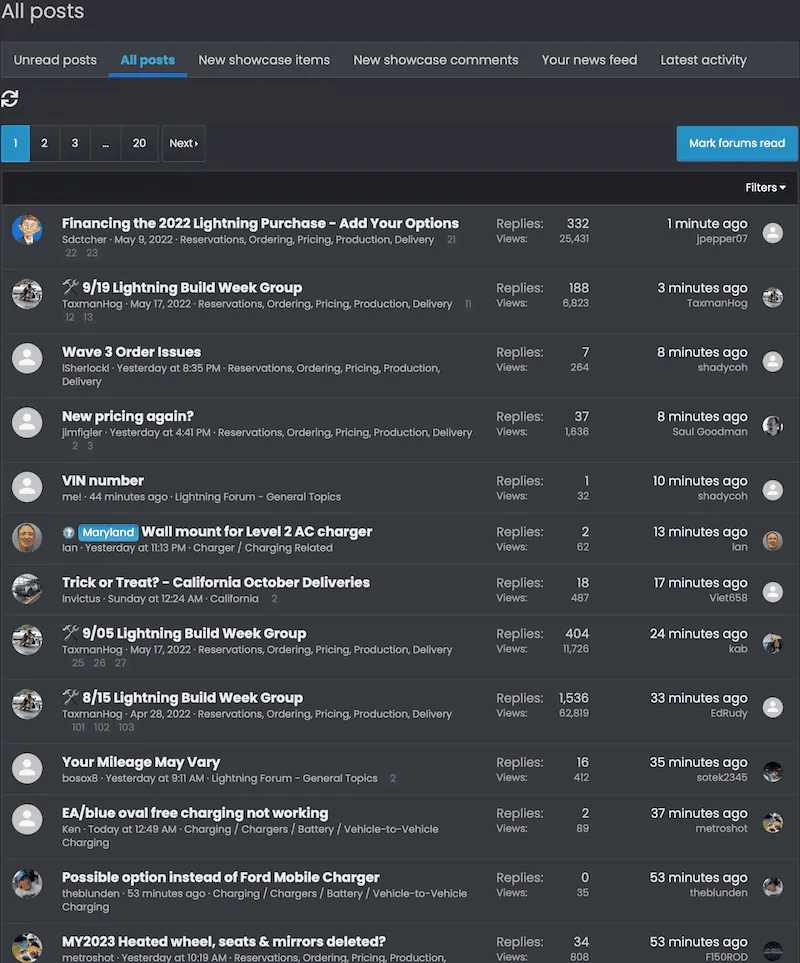Click the refresh arrows icon
The width and height of the screenshot is (800, 963).
click(10, 98)
